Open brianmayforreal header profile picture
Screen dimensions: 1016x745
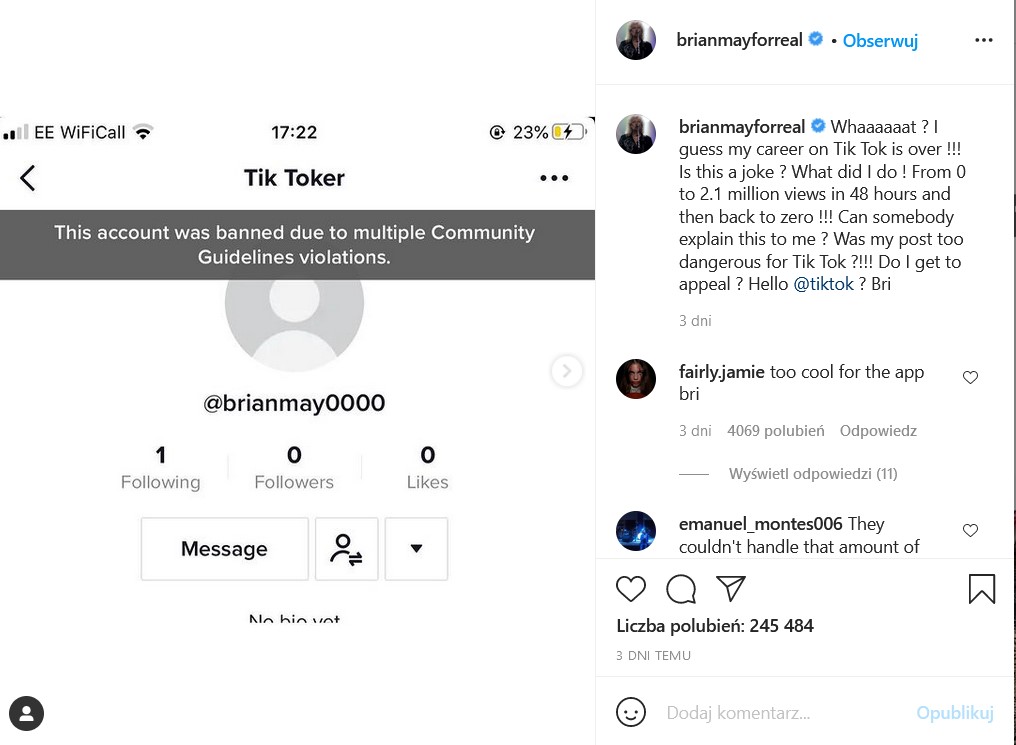(x=636, y=41)
